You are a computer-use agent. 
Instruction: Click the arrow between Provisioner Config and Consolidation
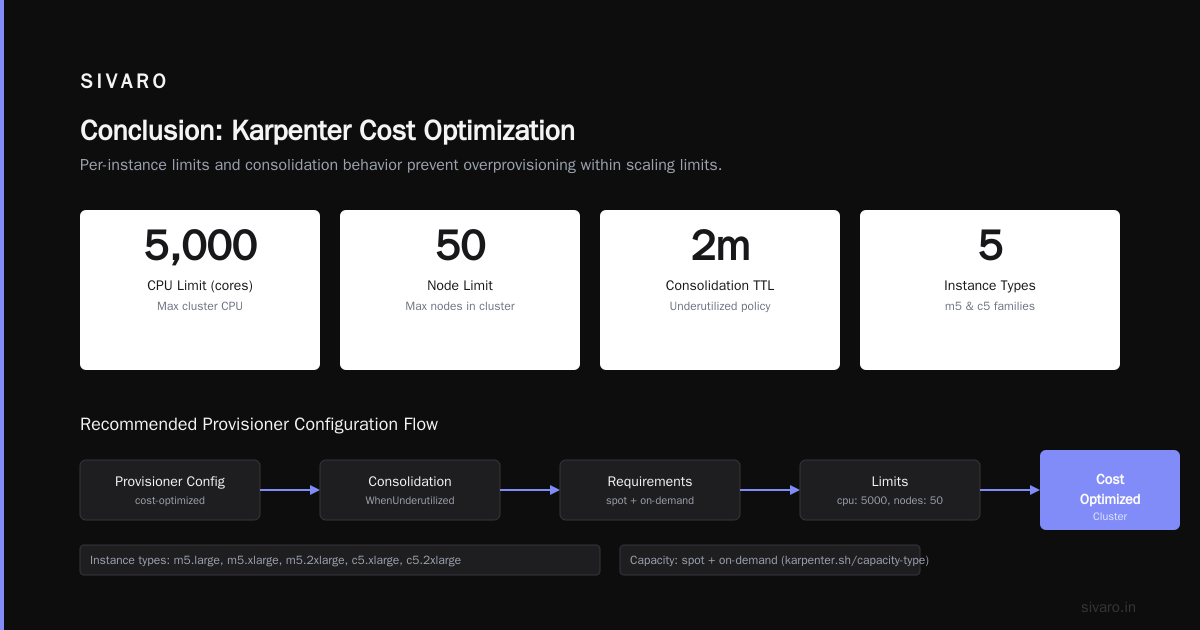coord(290,490)
